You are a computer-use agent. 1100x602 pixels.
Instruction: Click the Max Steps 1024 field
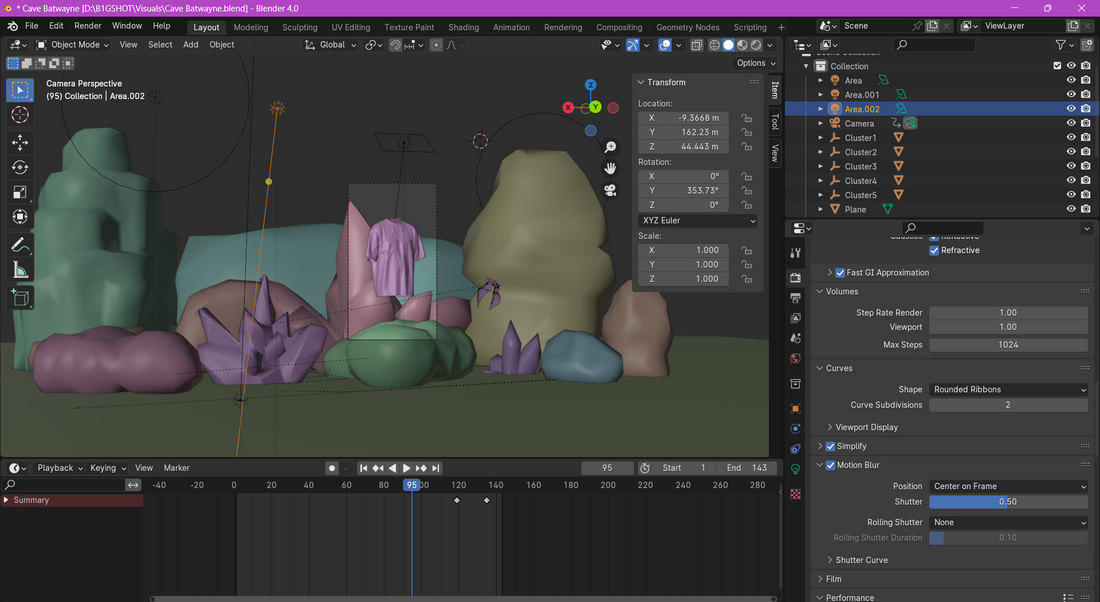pos(1009,345)
